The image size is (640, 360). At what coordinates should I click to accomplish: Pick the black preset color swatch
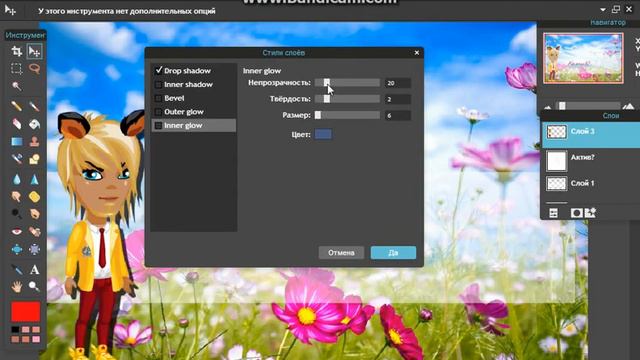(x=16, y=329)
